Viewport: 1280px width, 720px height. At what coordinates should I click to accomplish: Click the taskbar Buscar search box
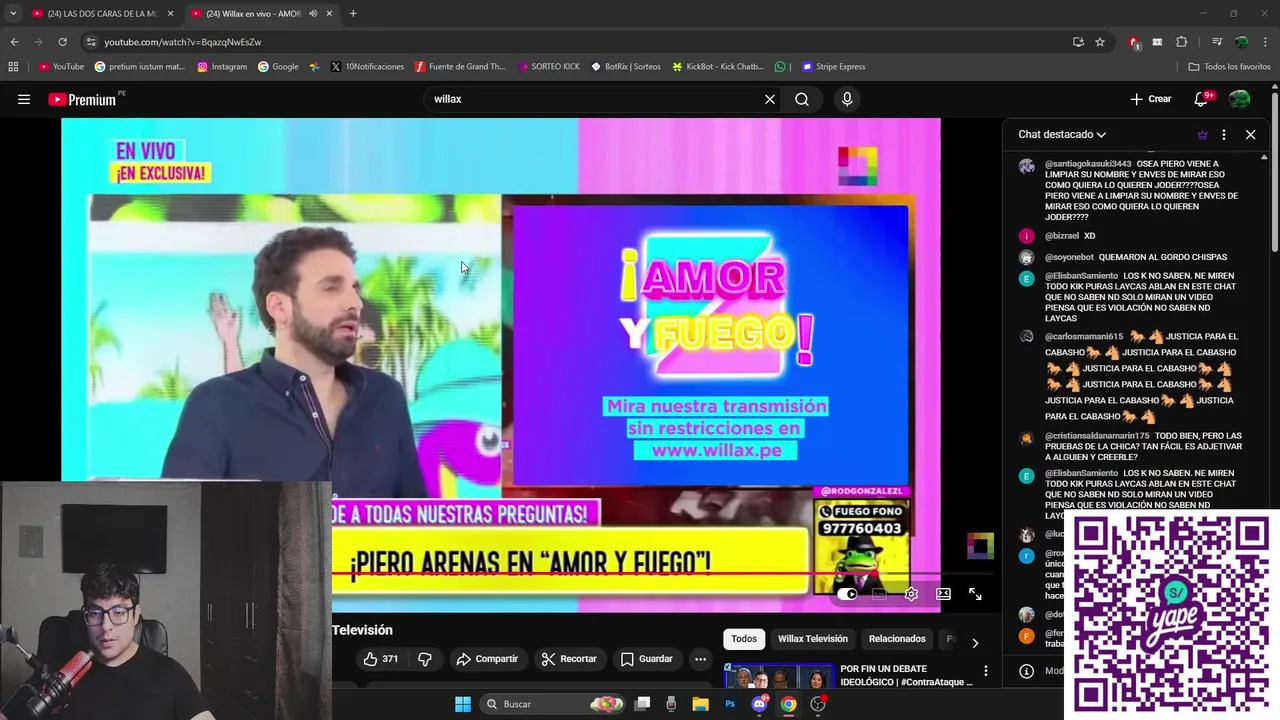click(552, 704)
